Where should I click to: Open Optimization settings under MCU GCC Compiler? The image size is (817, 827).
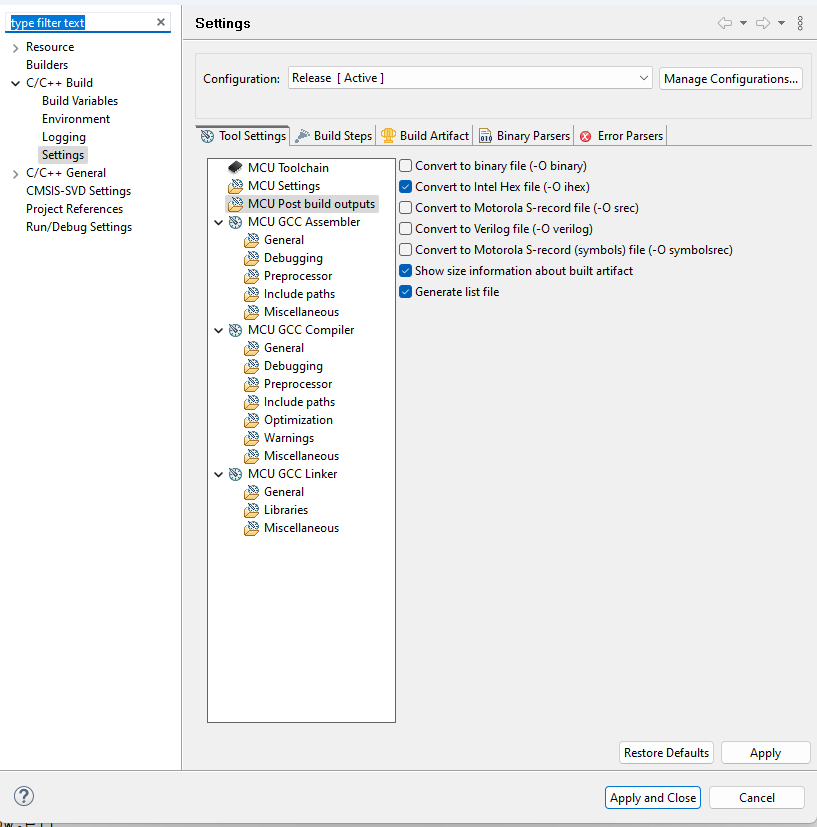[x=299, y=419]
